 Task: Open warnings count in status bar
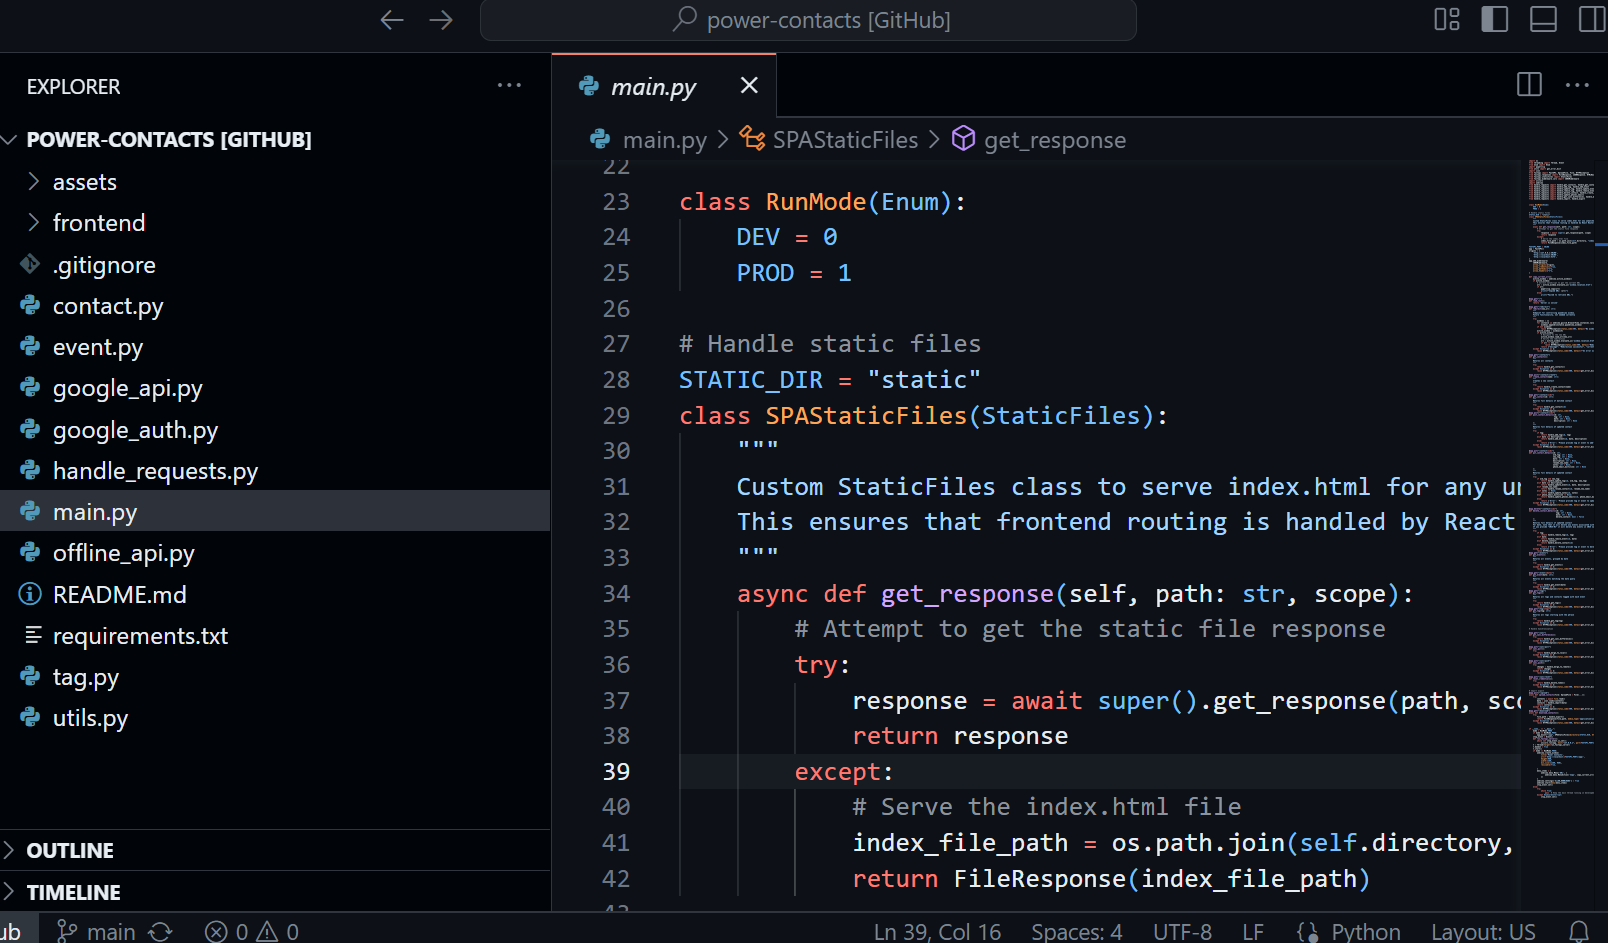[278, 931]
